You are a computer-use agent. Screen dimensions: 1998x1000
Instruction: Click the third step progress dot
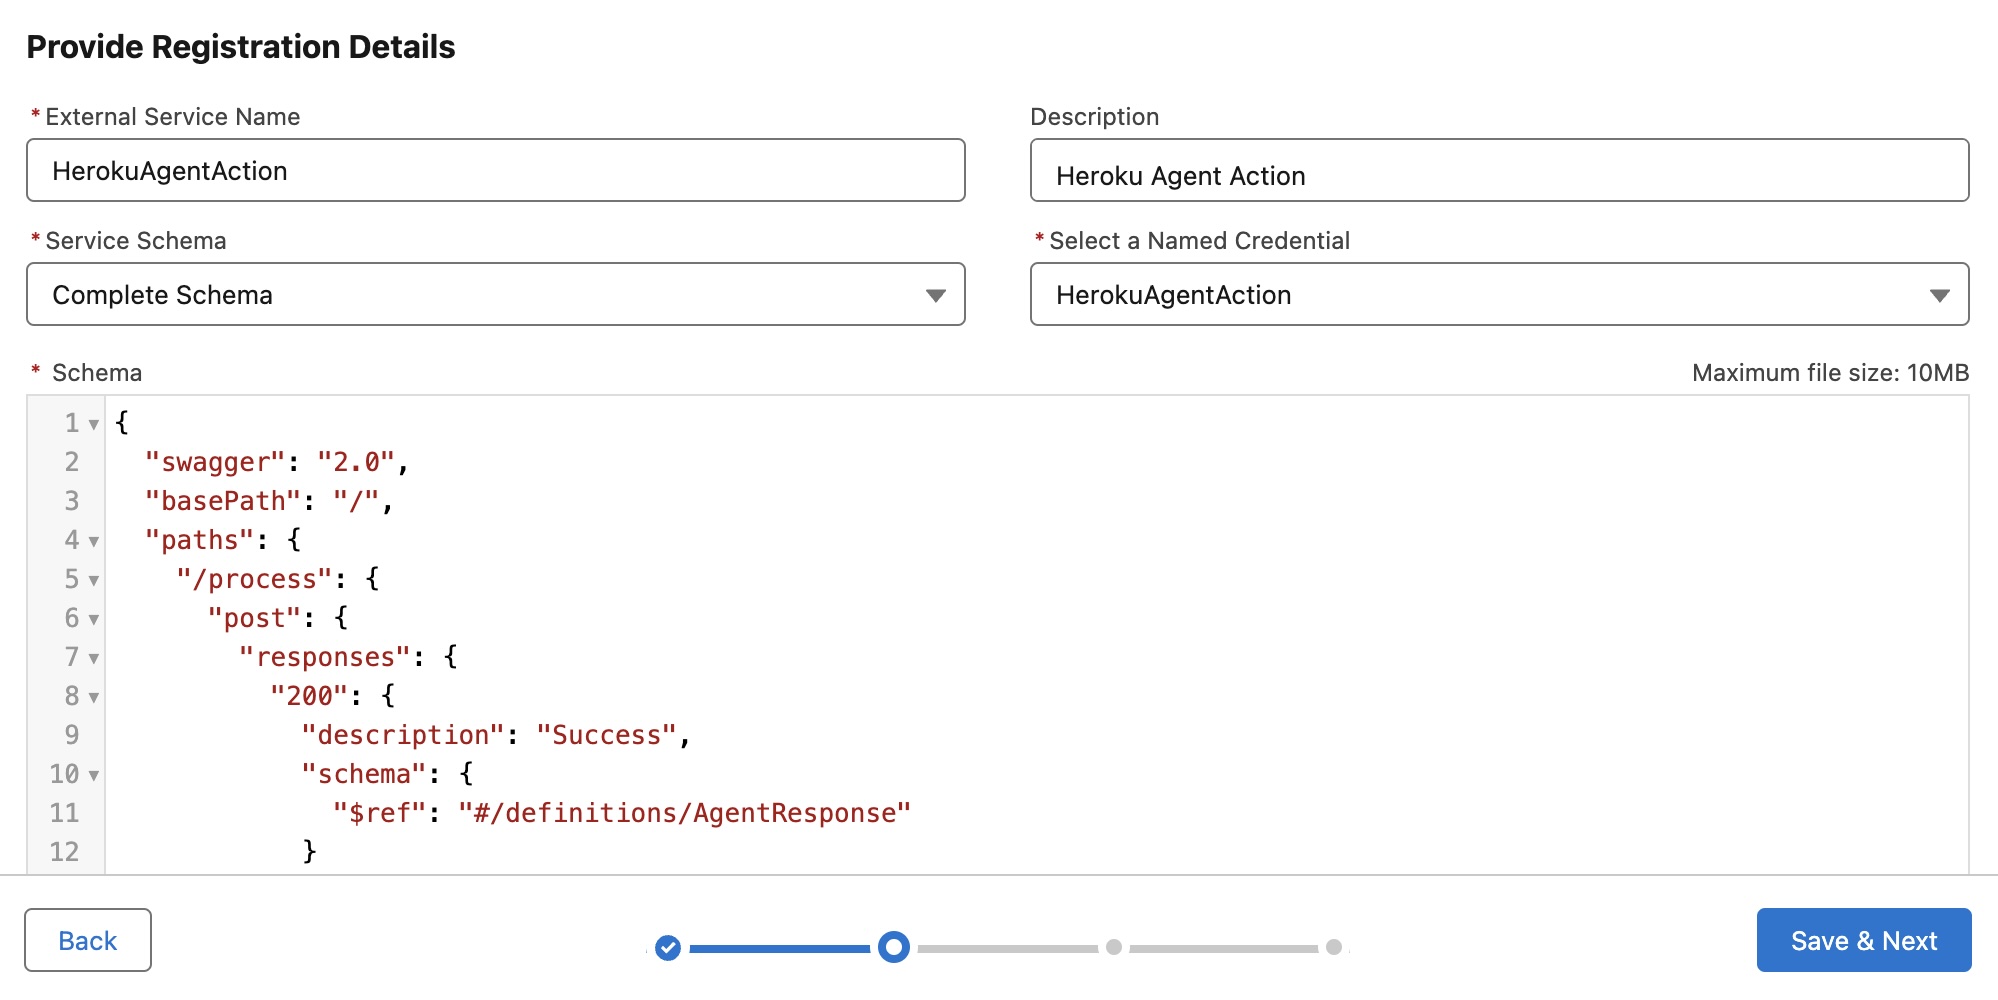coord(1114,947)
